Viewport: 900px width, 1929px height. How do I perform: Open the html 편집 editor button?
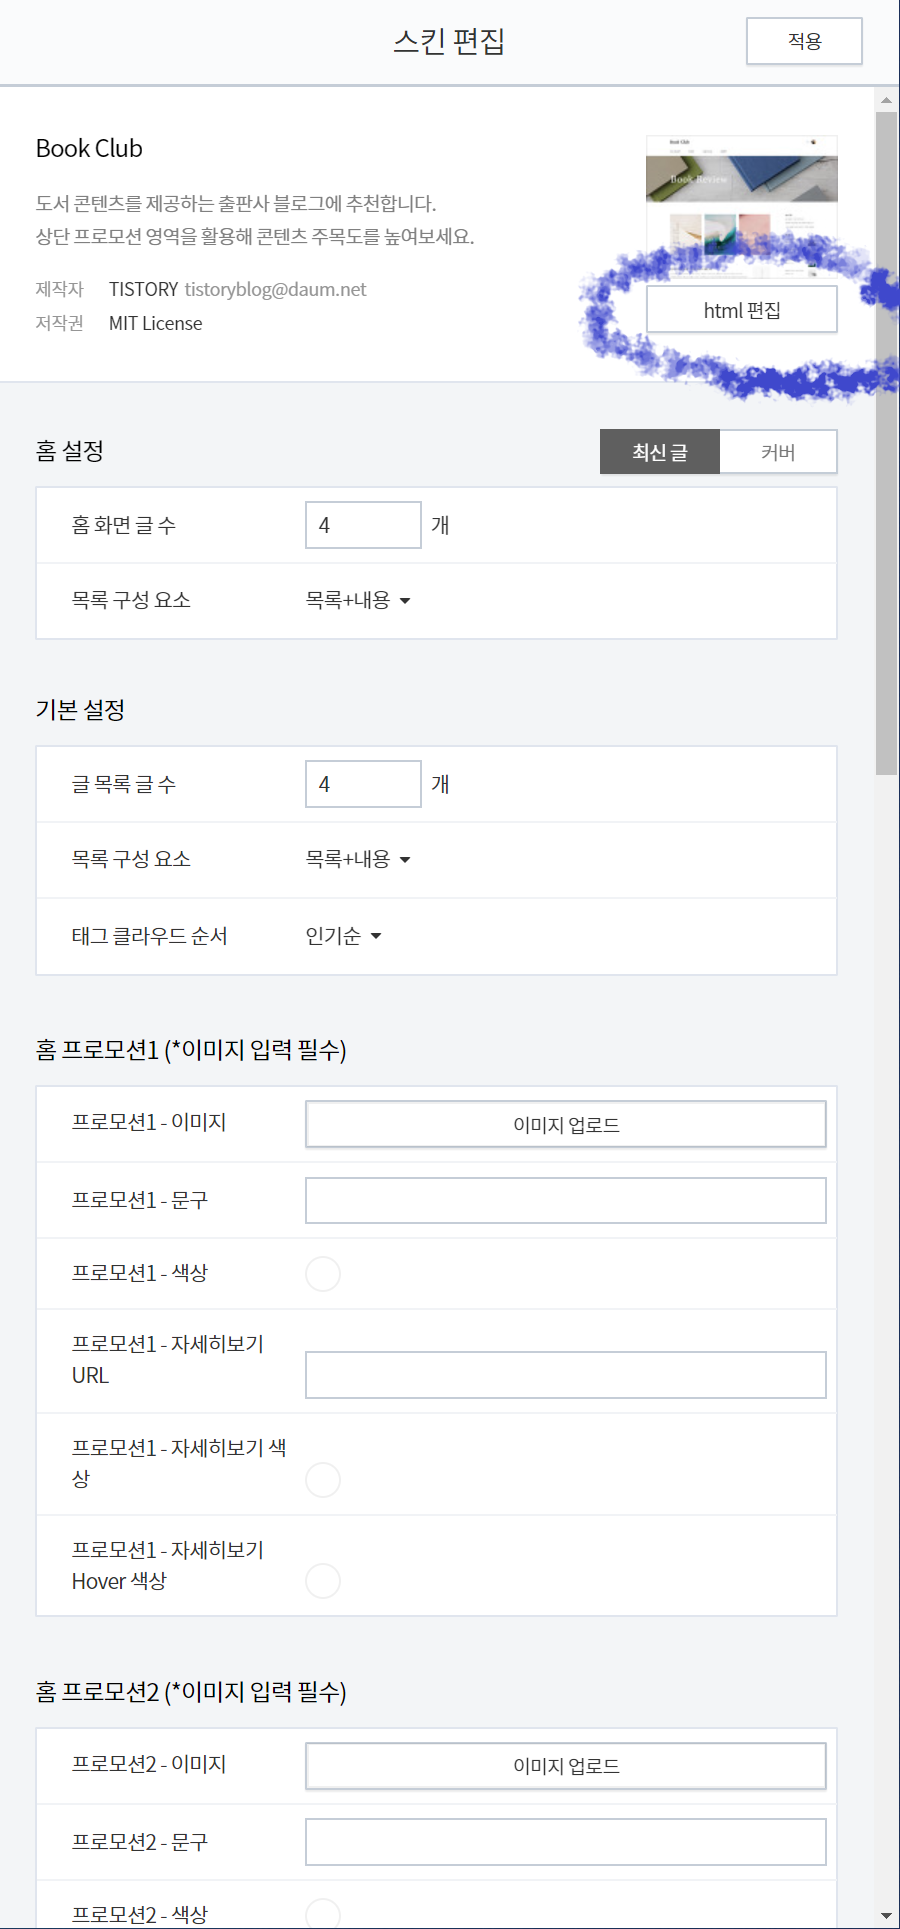[x=741, y=310]
